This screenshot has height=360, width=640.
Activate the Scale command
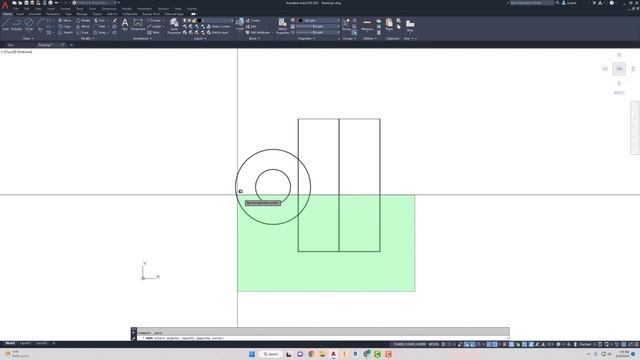pos(82,33)
